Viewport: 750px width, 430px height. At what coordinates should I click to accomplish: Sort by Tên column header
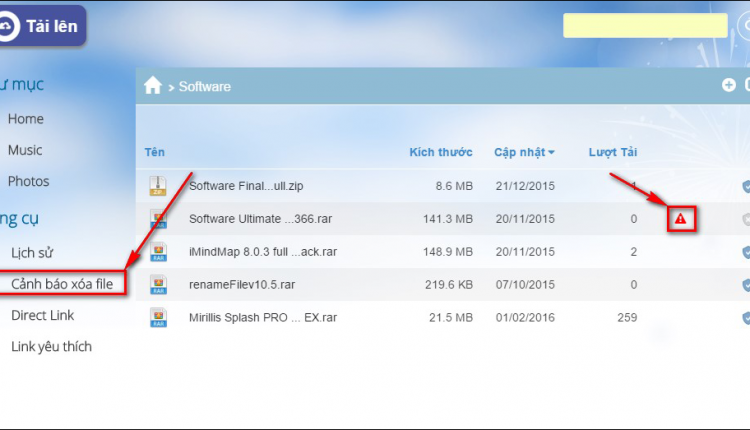(154, 152)
